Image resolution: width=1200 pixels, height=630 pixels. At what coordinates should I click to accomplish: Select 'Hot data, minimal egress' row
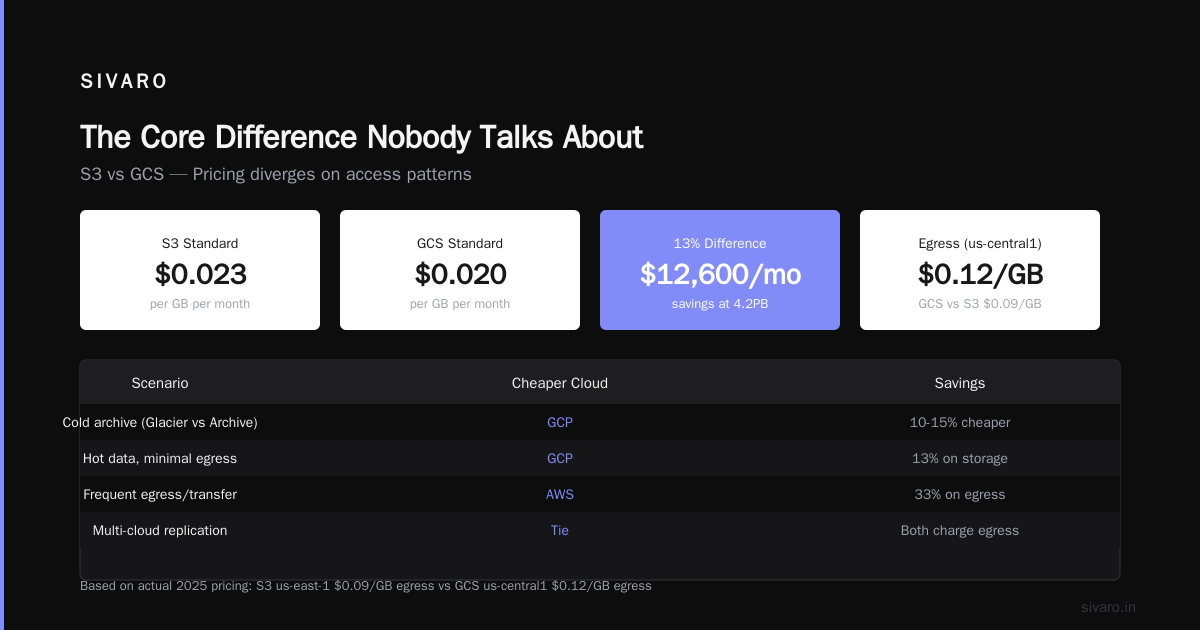[x=600, y=458]
